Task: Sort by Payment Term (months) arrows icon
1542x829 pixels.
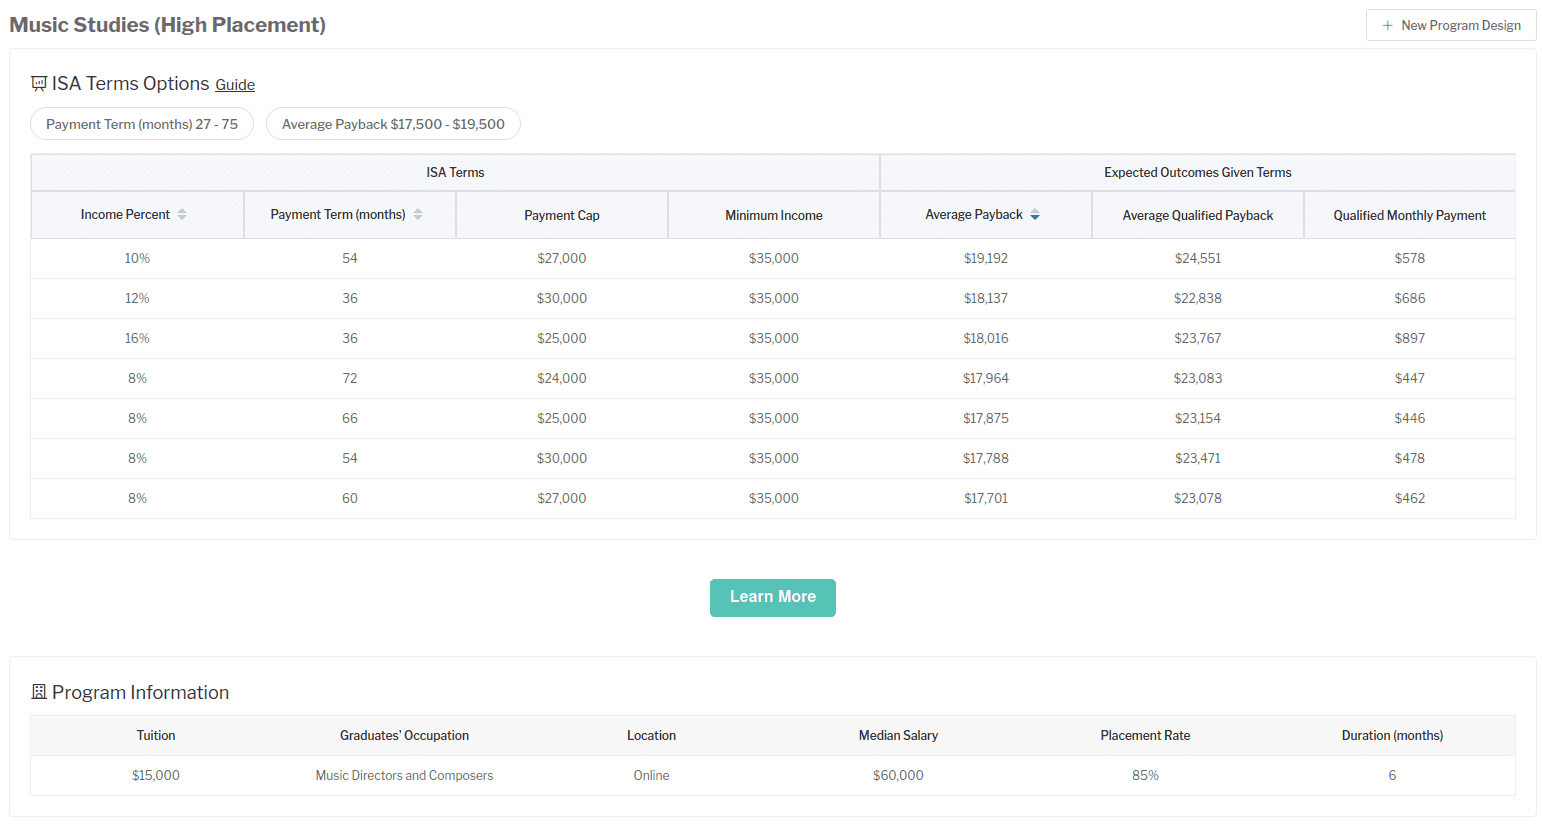Action: point(418,214)
